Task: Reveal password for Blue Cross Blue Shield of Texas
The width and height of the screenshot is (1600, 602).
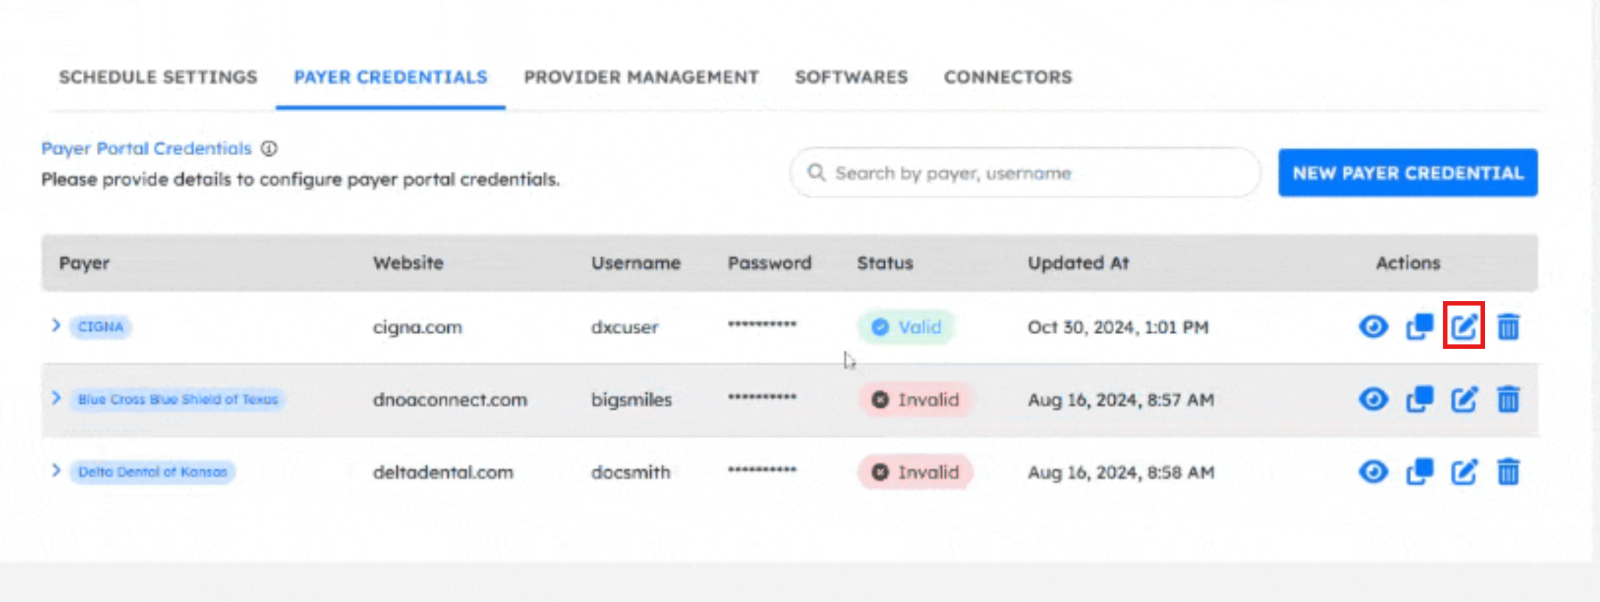Action: 1373,399
